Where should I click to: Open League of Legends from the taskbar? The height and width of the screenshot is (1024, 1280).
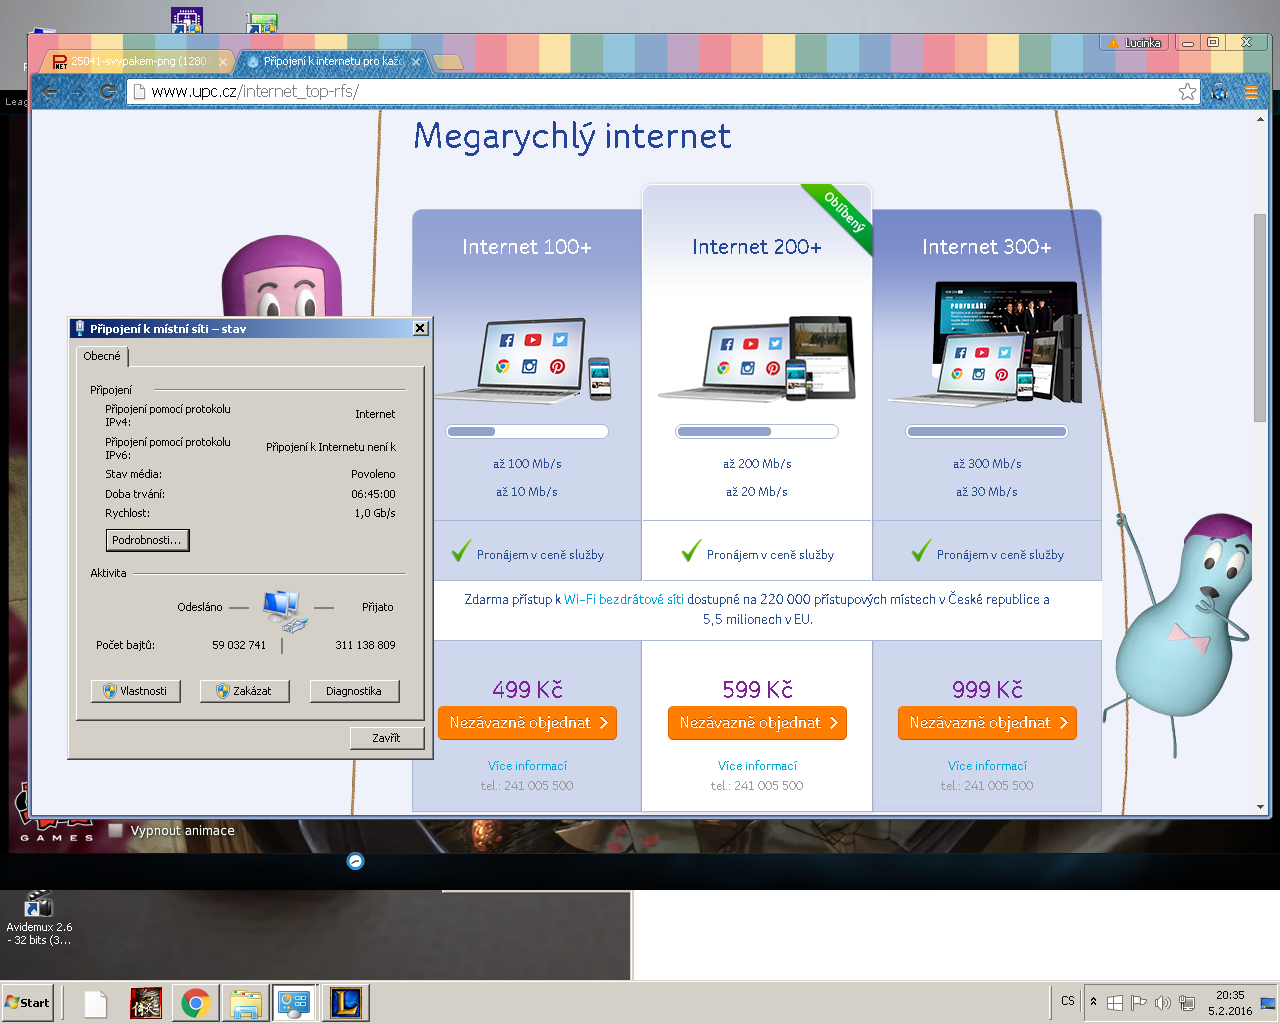(x=345, y=1003)
